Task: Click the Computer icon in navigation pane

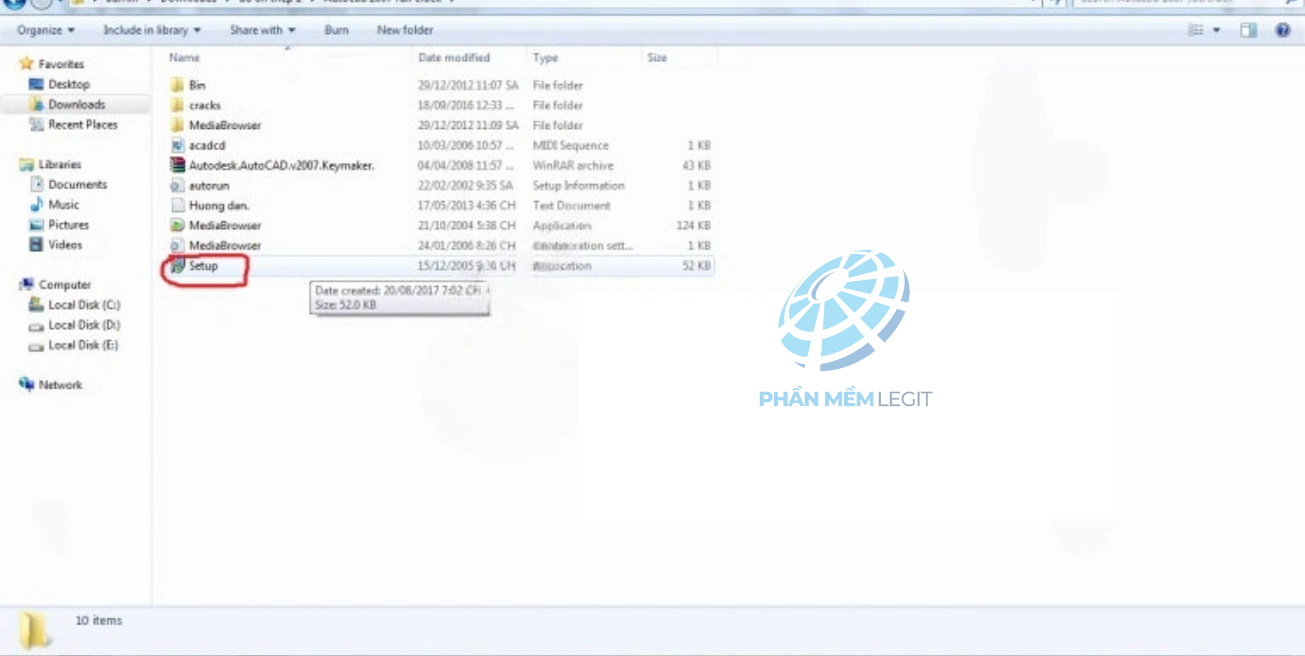Action: tap(26, 285)
